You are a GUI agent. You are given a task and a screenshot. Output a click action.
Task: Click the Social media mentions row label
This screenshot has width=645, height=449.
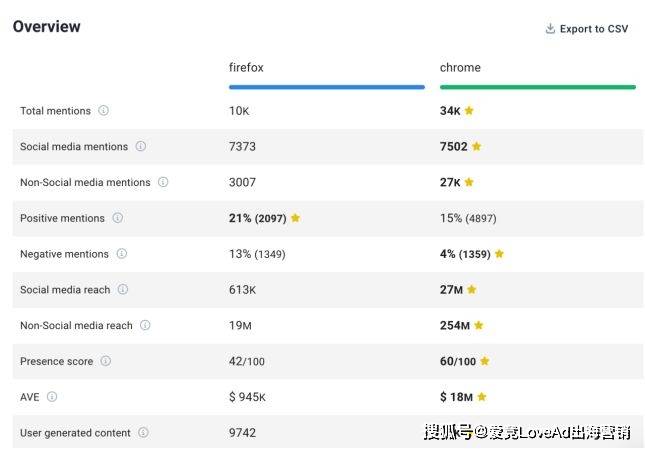coord(74,146)
